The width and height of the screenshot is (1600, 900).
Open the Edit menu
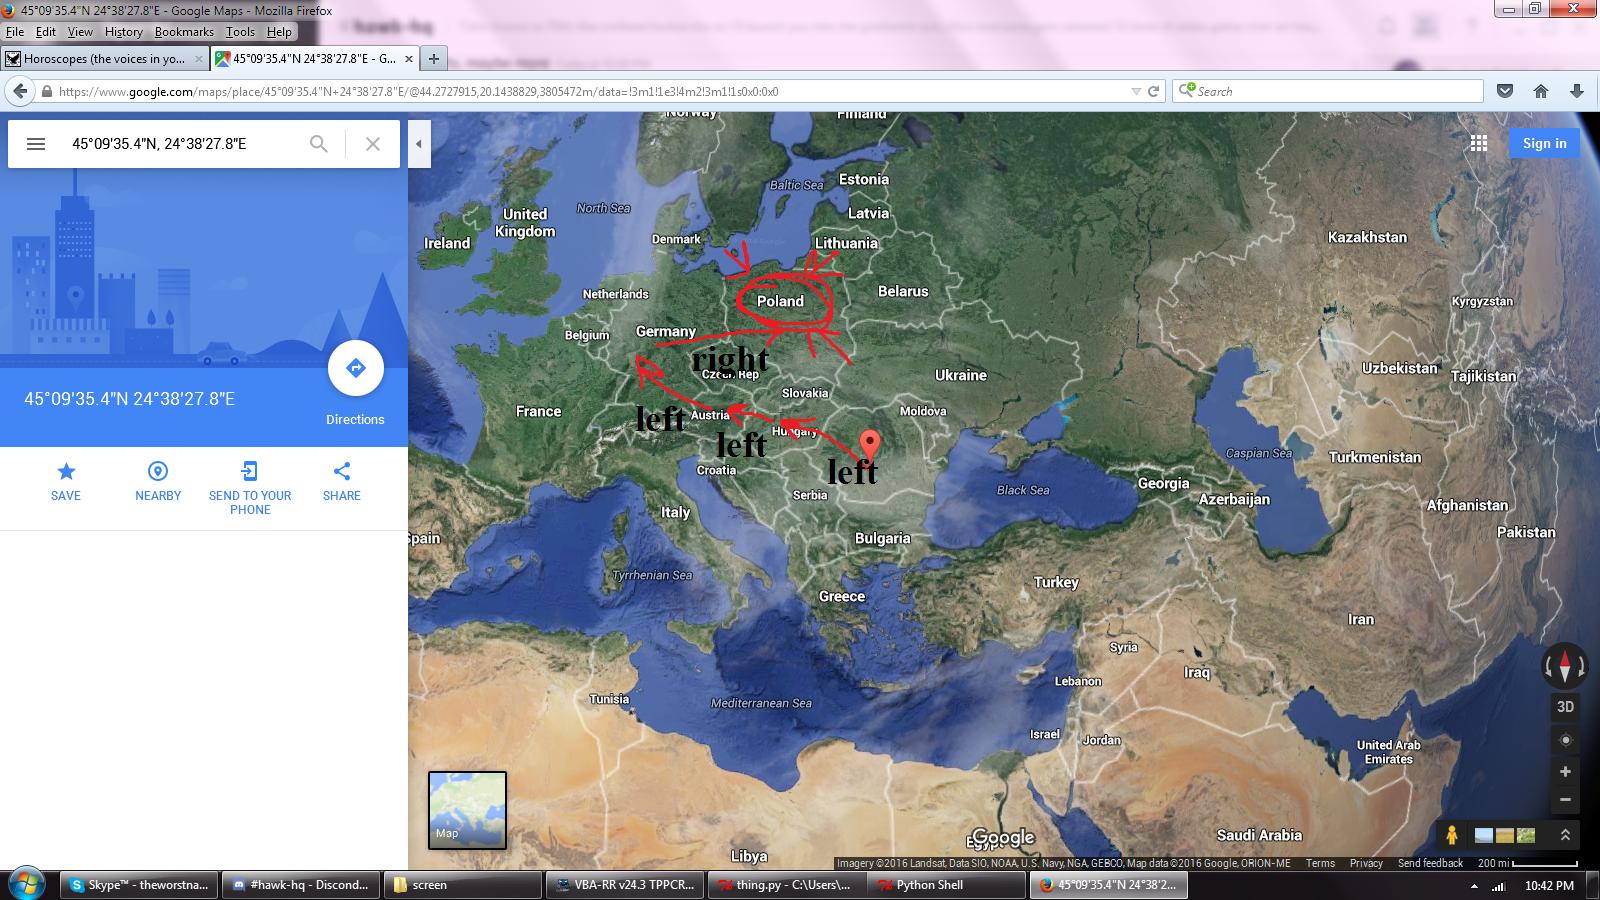coord(45,32)
